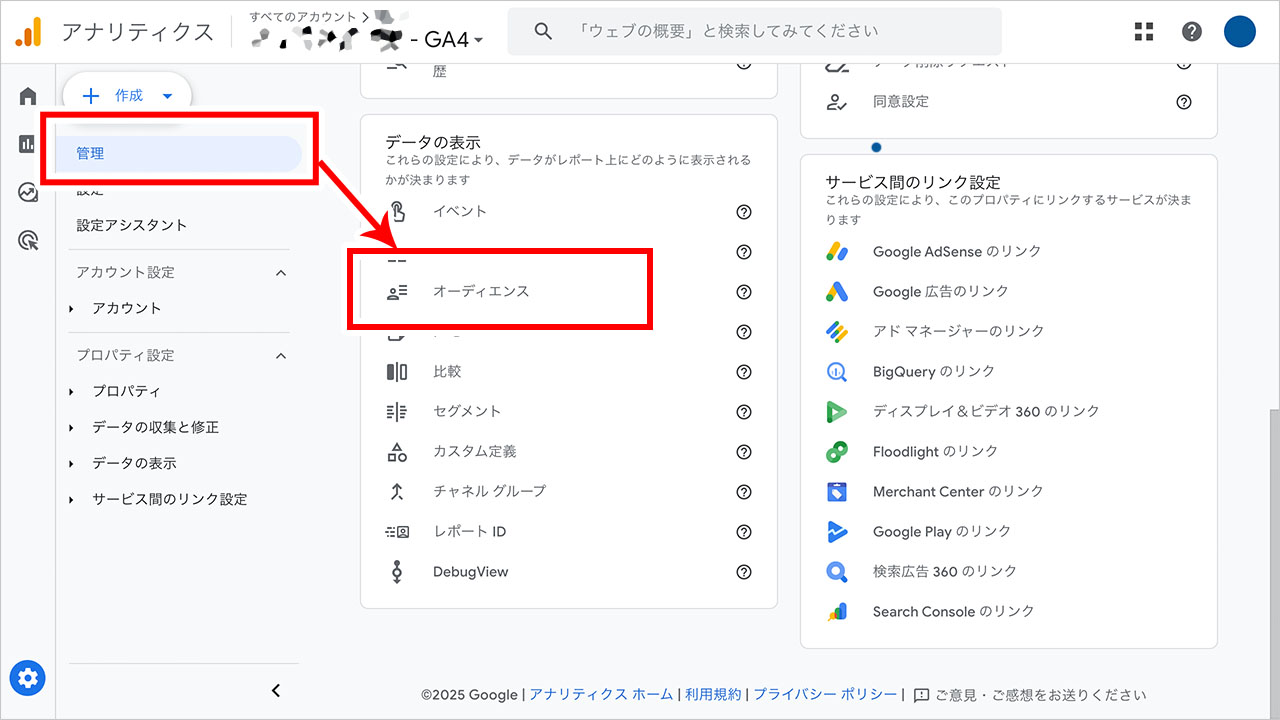Show help for イベント

pyautogui.click(x=744, y=212)
